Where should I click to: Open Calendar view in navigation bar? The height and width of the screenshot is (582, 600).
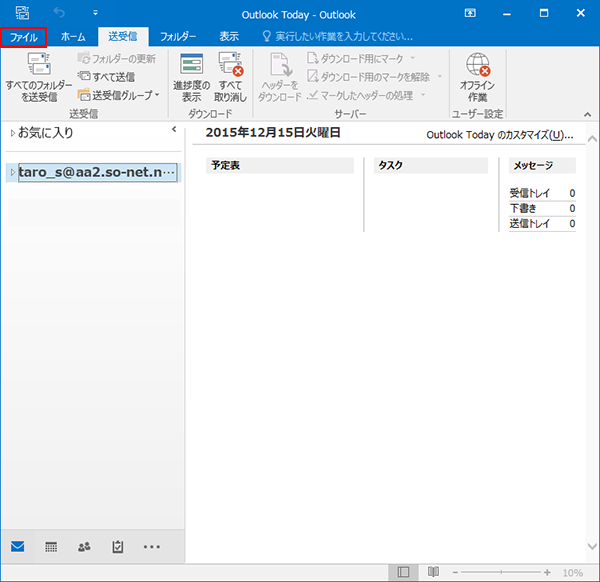coord(51,546)
